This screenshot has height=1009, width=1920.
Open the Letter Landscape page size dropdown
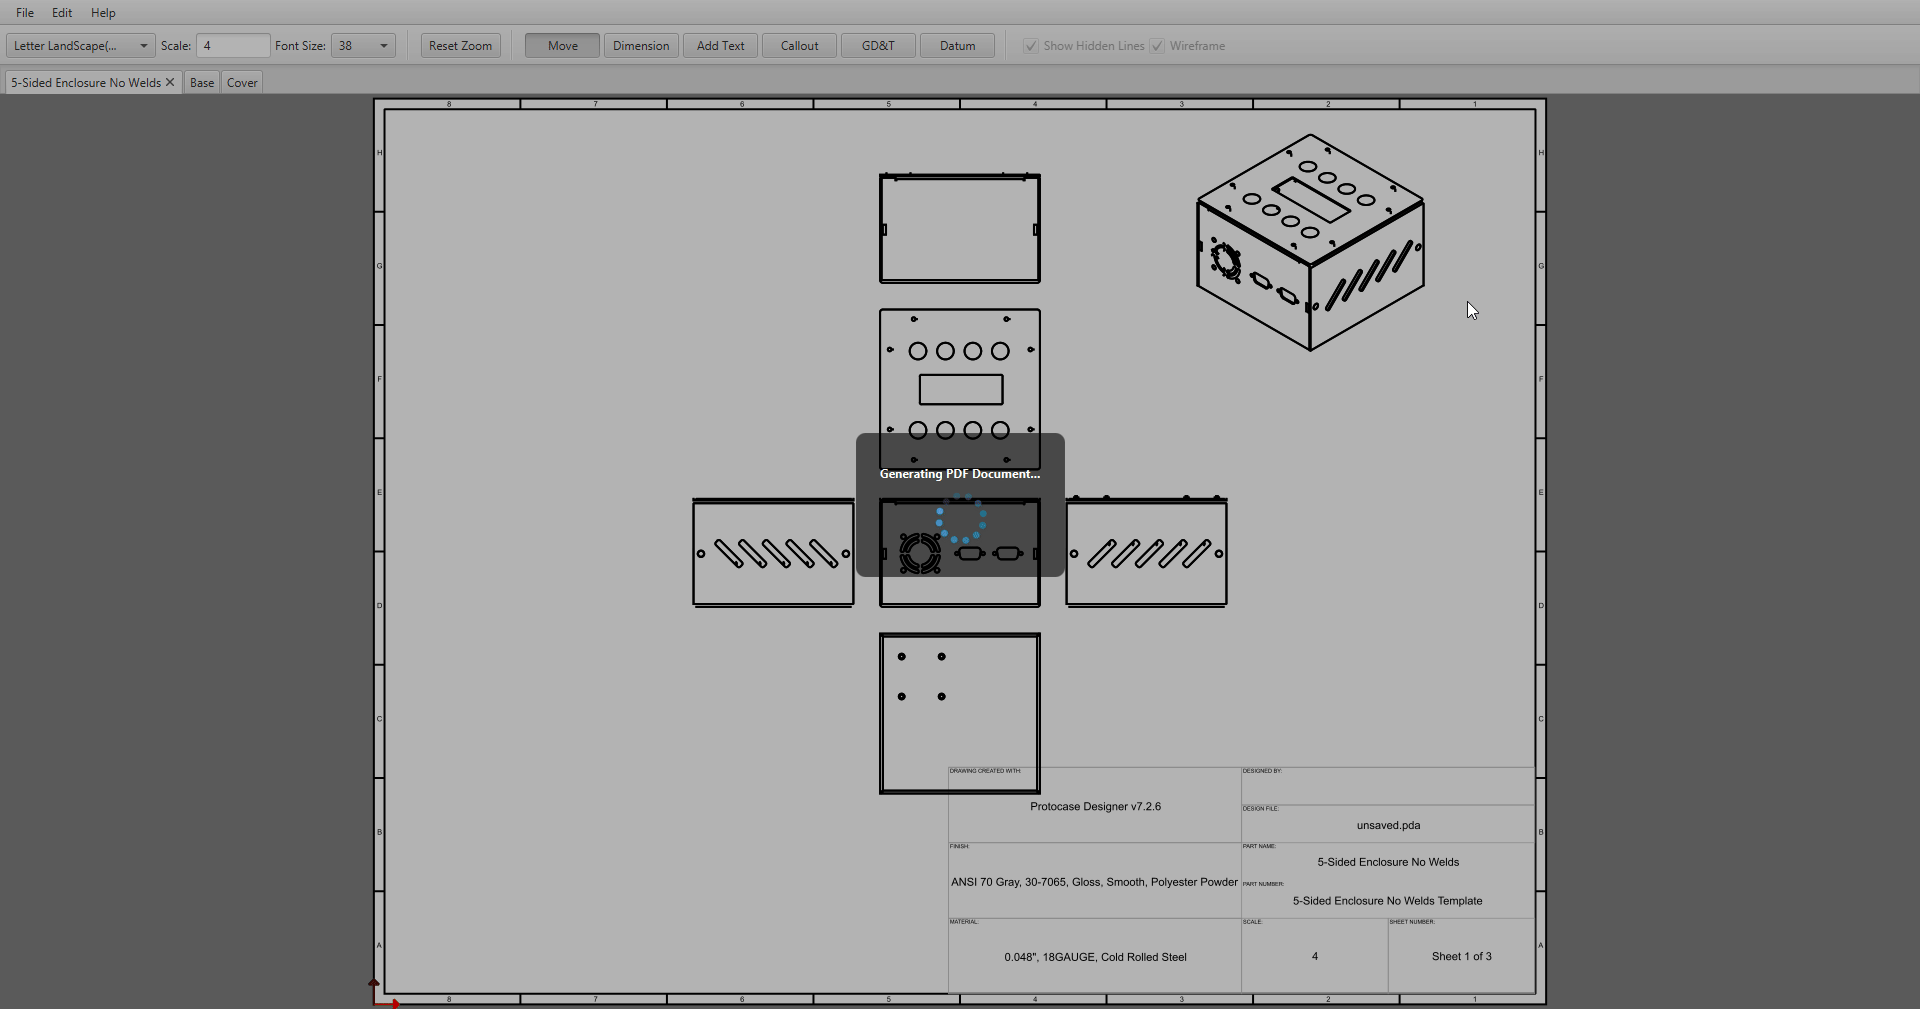coord(80,46)
